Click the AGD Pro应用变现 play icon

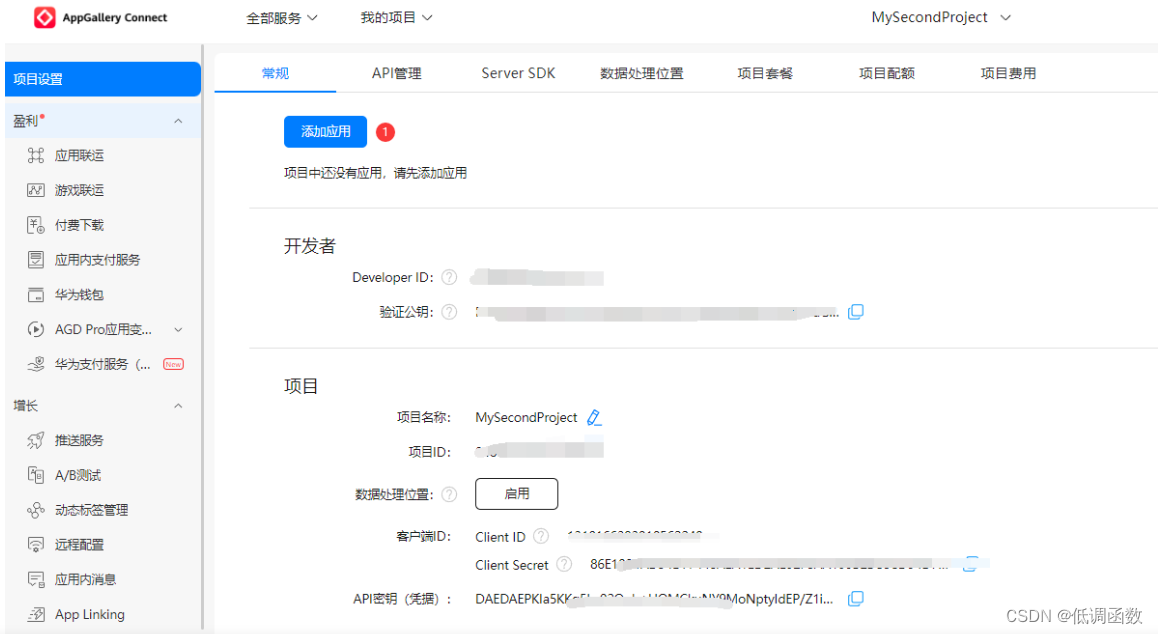click(x=35, y=329)
